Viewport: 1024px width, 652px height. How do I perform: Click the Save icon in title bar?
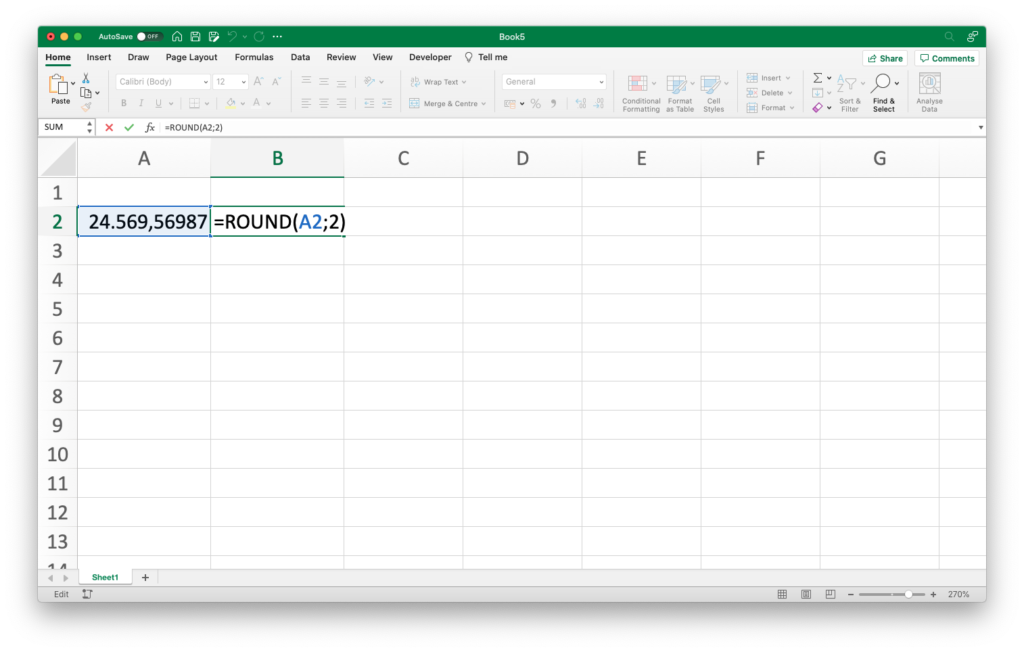click(x=195, y=36)
